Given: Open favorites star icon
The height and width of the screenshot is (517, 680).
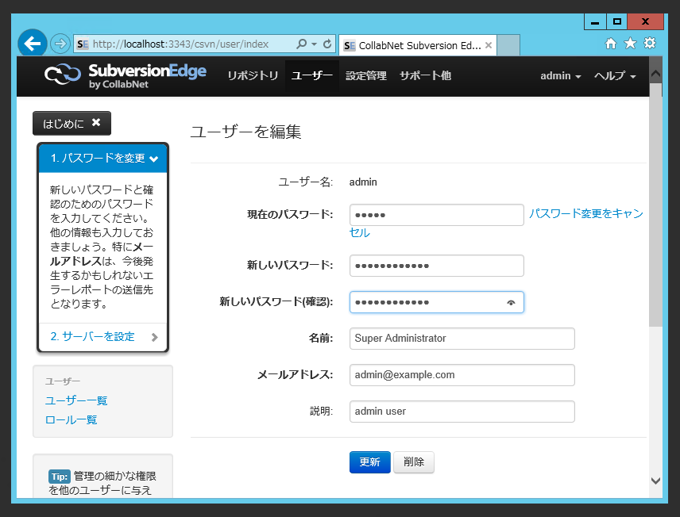Looking at the screenshot, I should 630,43.
